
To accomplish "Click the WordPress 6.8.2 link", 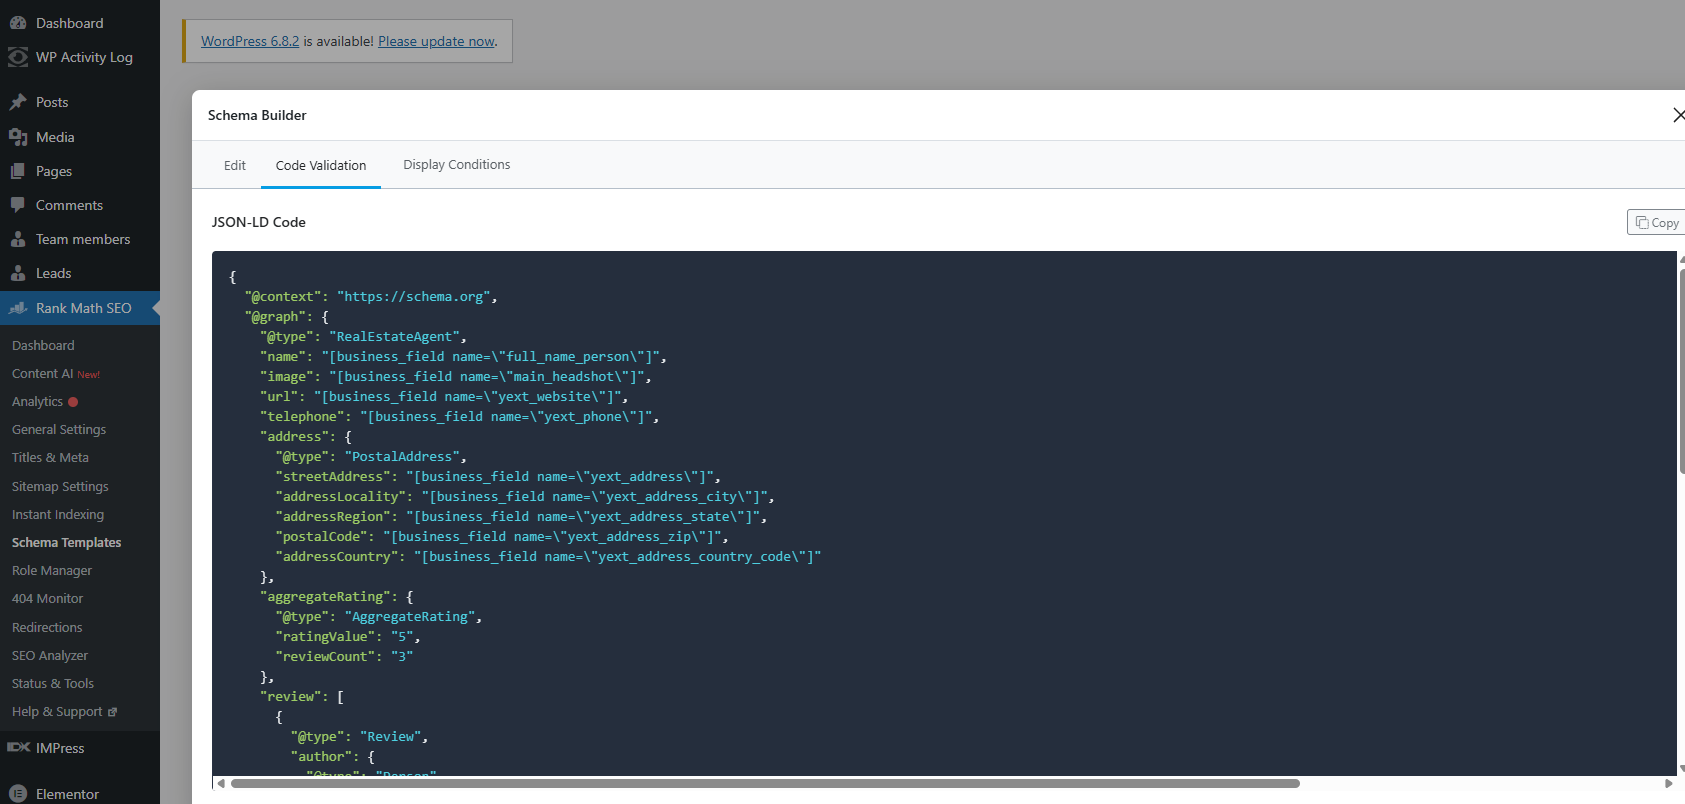I will click(x=250, y=41).
